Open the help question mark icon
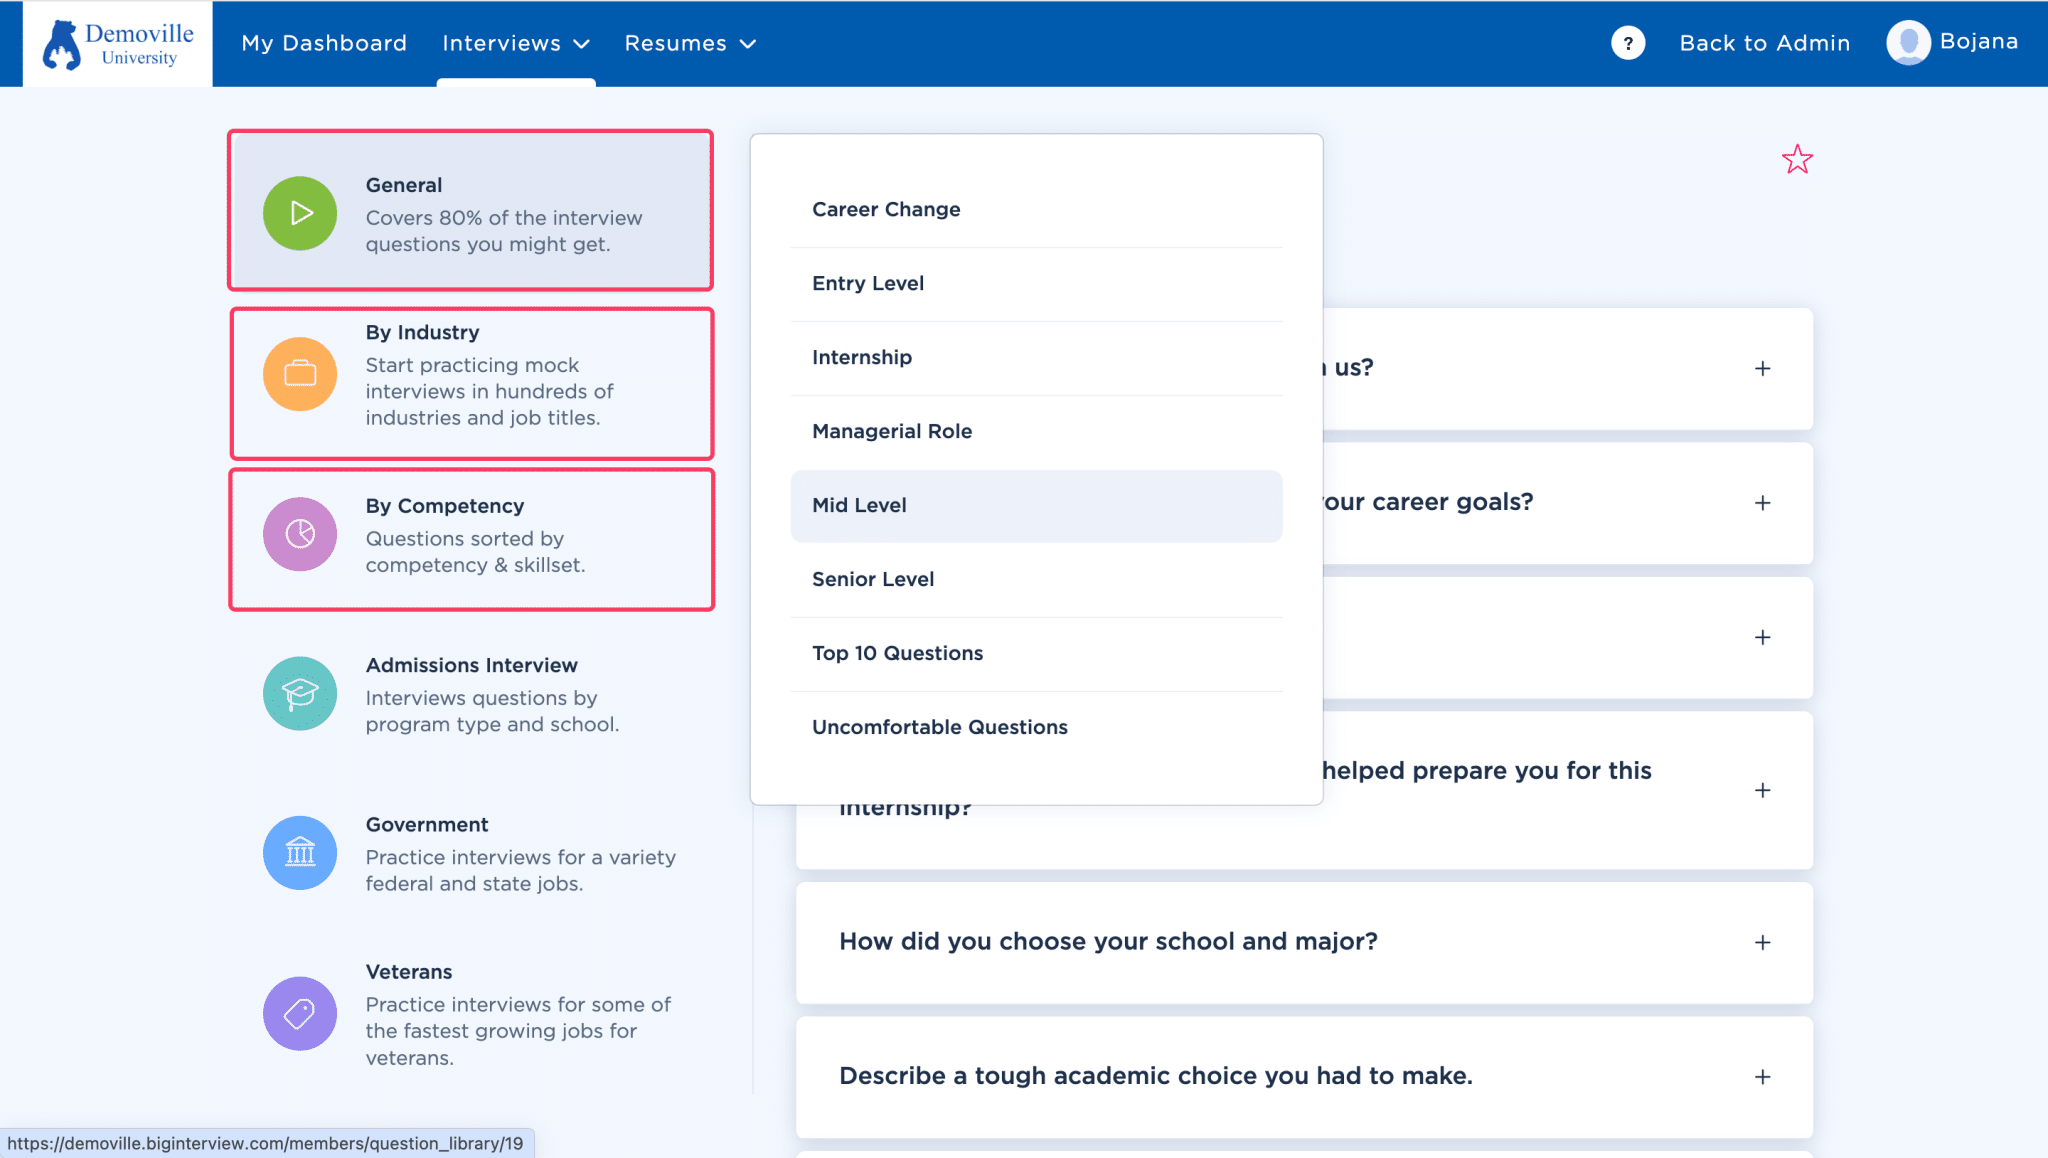Viewport: 2048px width, 1158px height. 1628,43
